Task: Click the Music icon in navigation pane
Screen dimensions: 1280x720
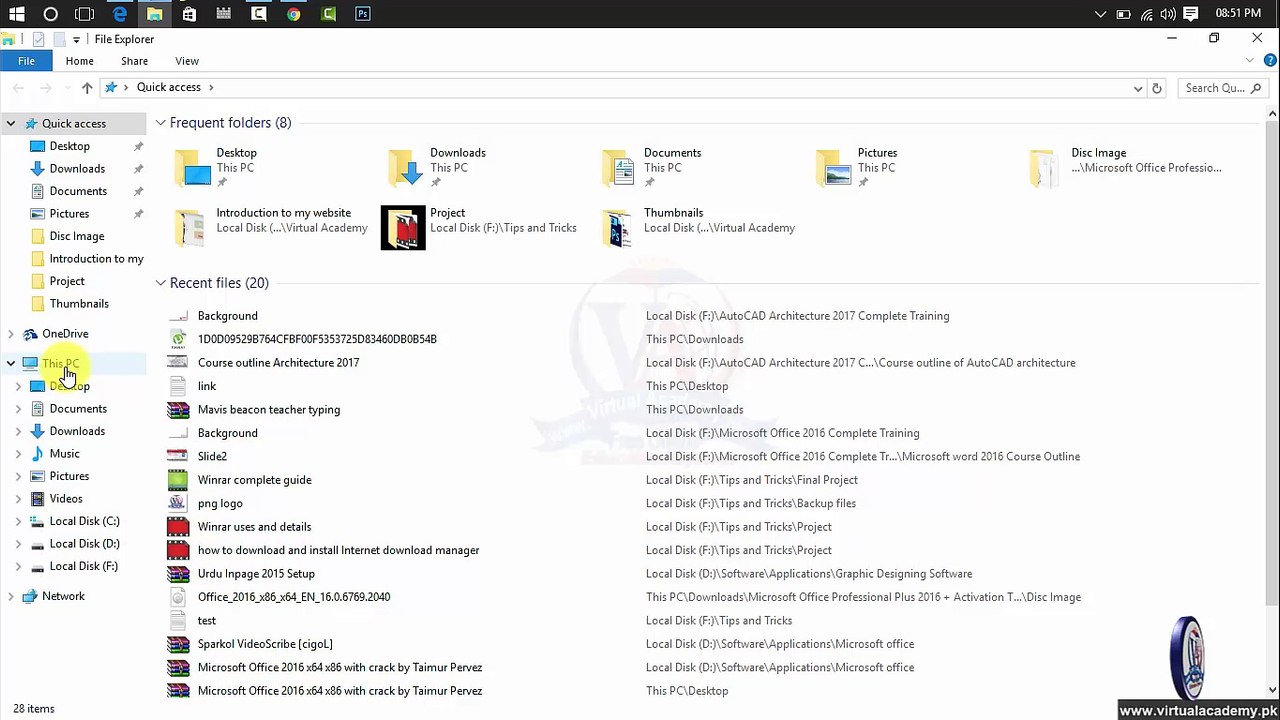Action: [38, 454]
